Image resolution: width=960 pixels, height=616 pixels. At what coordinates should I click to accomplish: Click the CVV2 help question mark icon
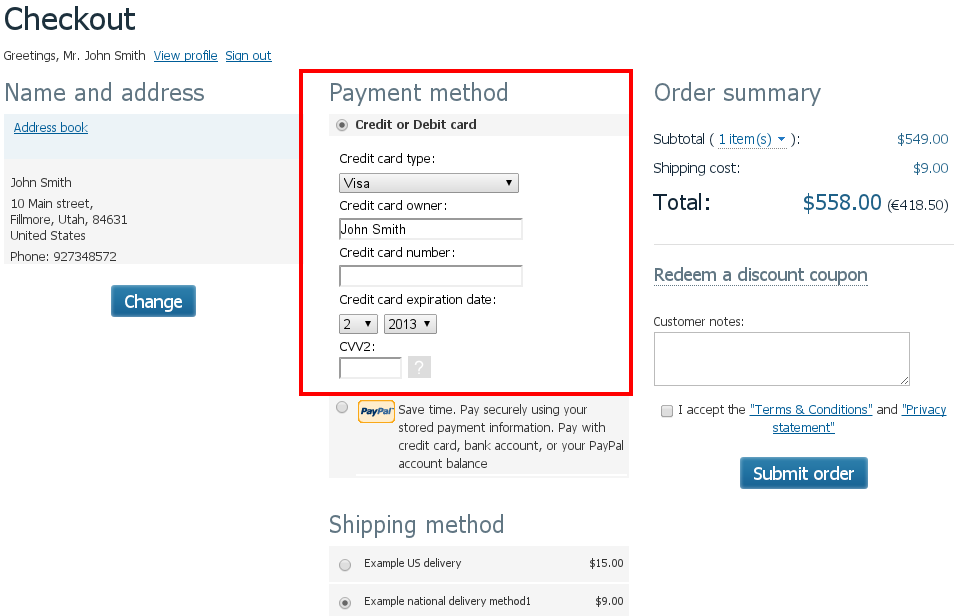click(x=419, y=367)
